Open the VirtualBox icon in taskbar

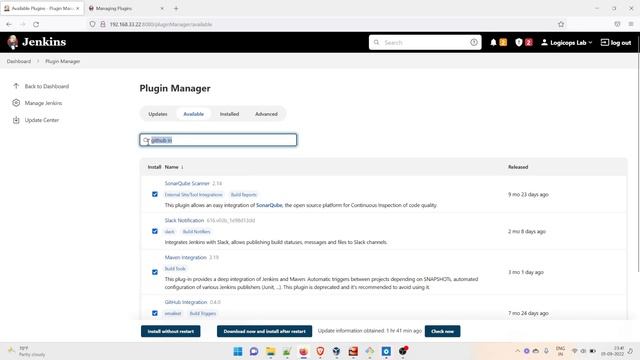tap(336, 351)
